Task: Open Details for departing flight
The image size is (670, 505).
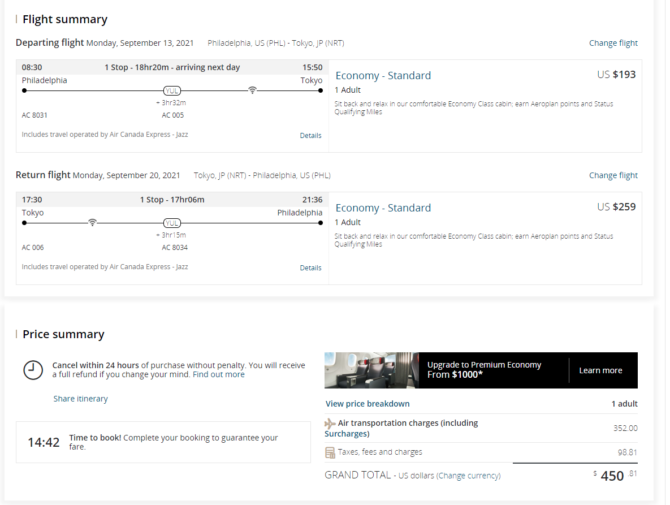Action: (x=311, y=135)
